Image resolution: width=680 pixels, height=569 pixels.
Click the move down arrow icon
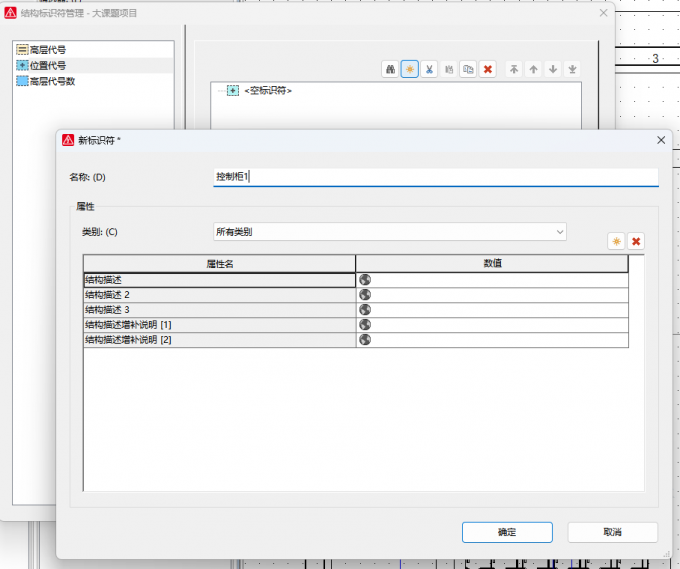[x=553, y=69]
